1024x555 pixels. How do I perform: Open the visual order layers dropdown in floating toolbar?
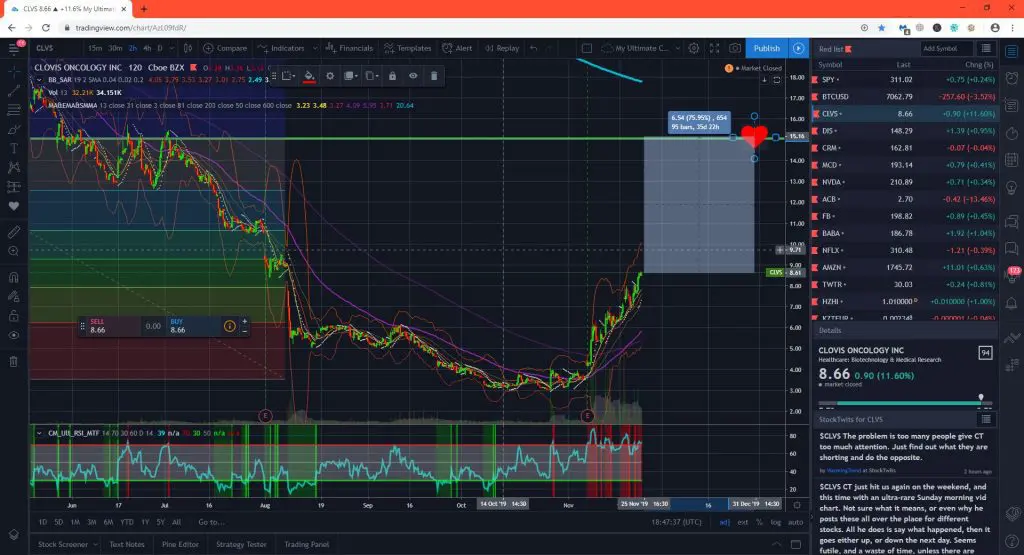tap(351, 76)
